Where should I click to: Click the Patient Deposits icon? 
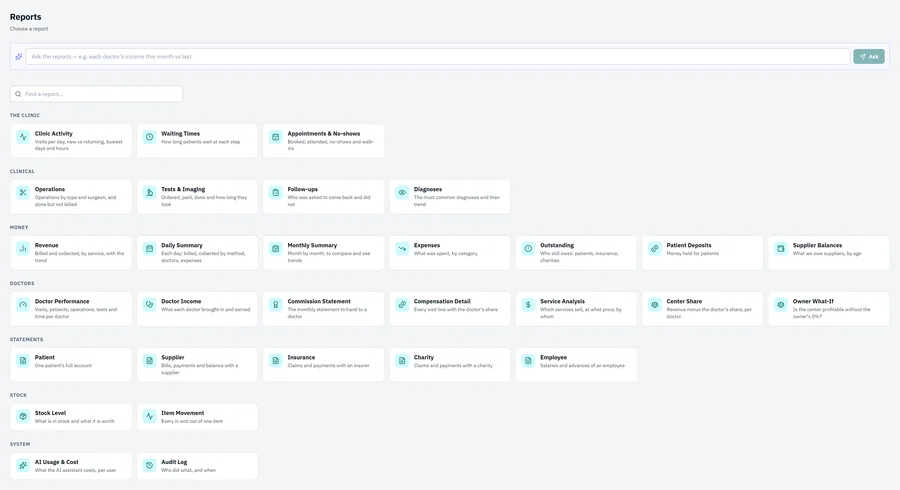(654, 248)
